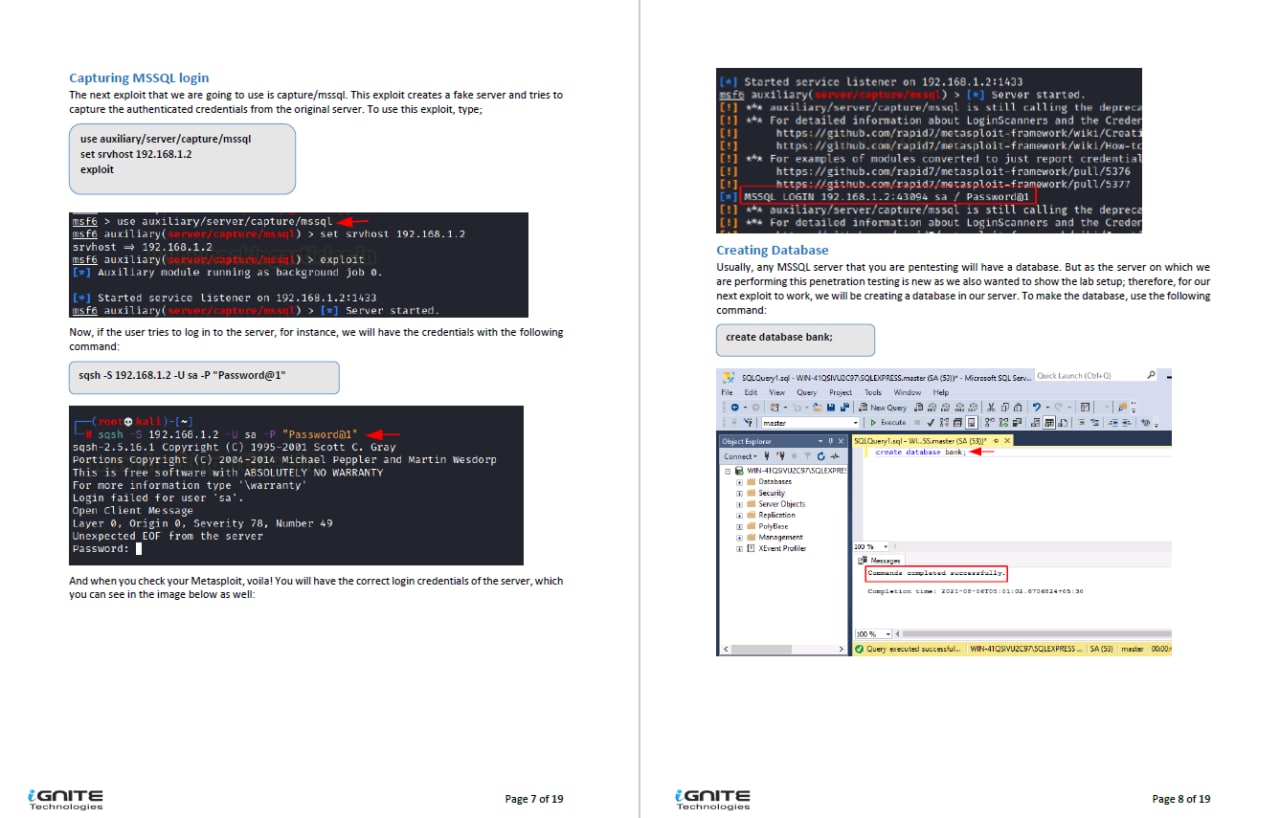1280x818 pixels.
Task: Select the Messages results tab
Action: coord(881,560)
